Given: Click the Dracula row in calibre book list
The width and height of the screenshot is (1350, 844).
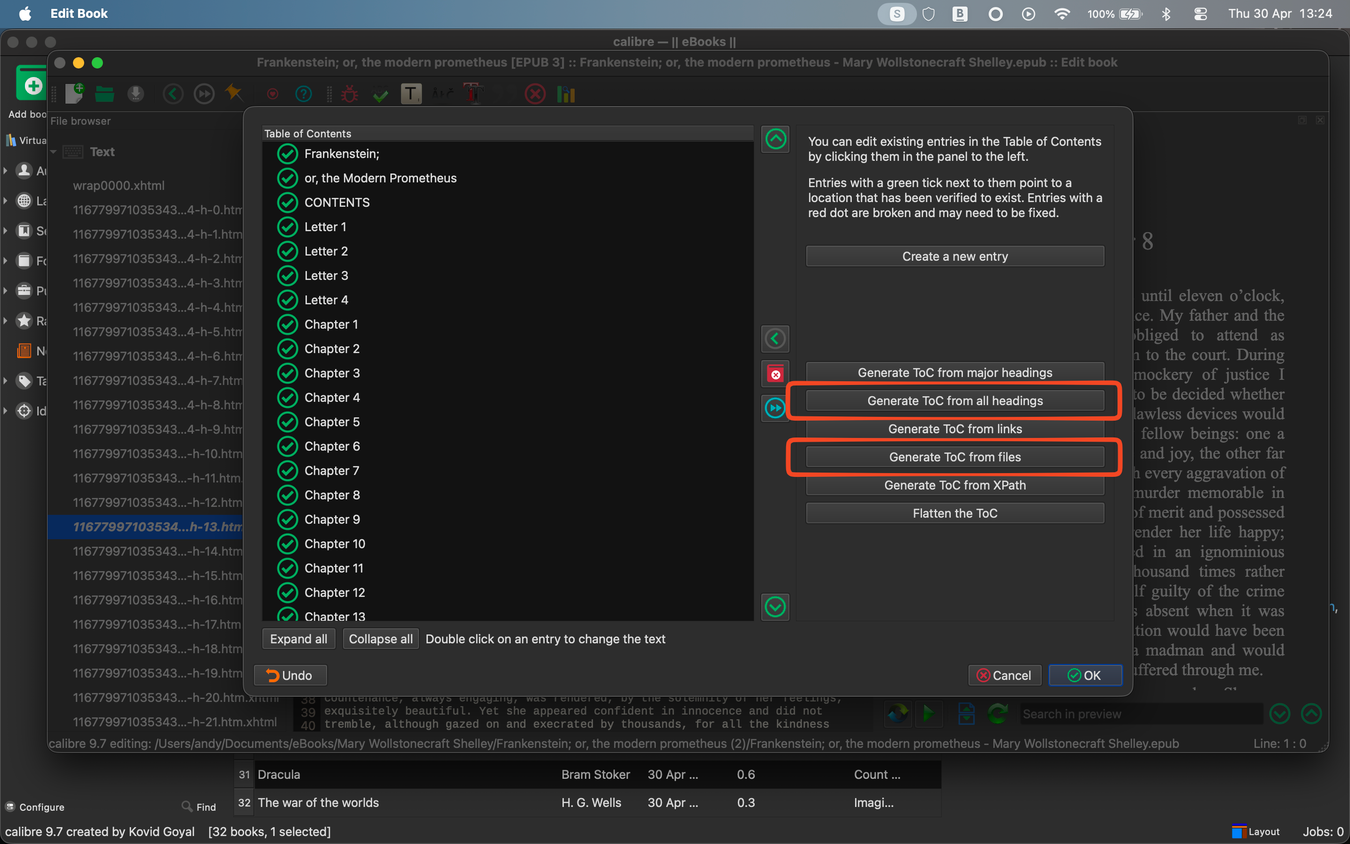Looking at the screenshot, I should point(587,775).
